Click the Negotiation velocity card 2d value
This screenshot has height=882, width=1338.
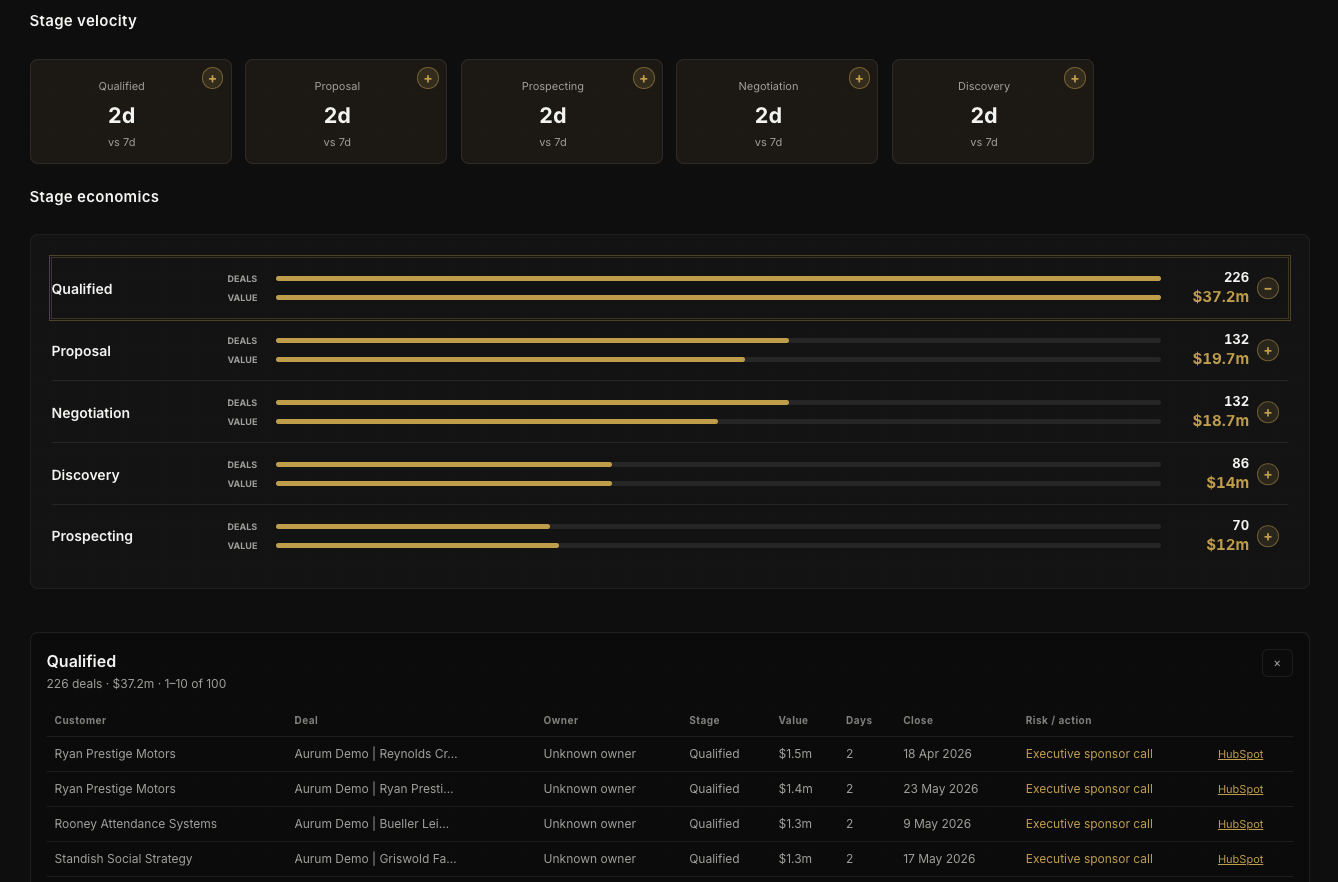pos(768,115)
